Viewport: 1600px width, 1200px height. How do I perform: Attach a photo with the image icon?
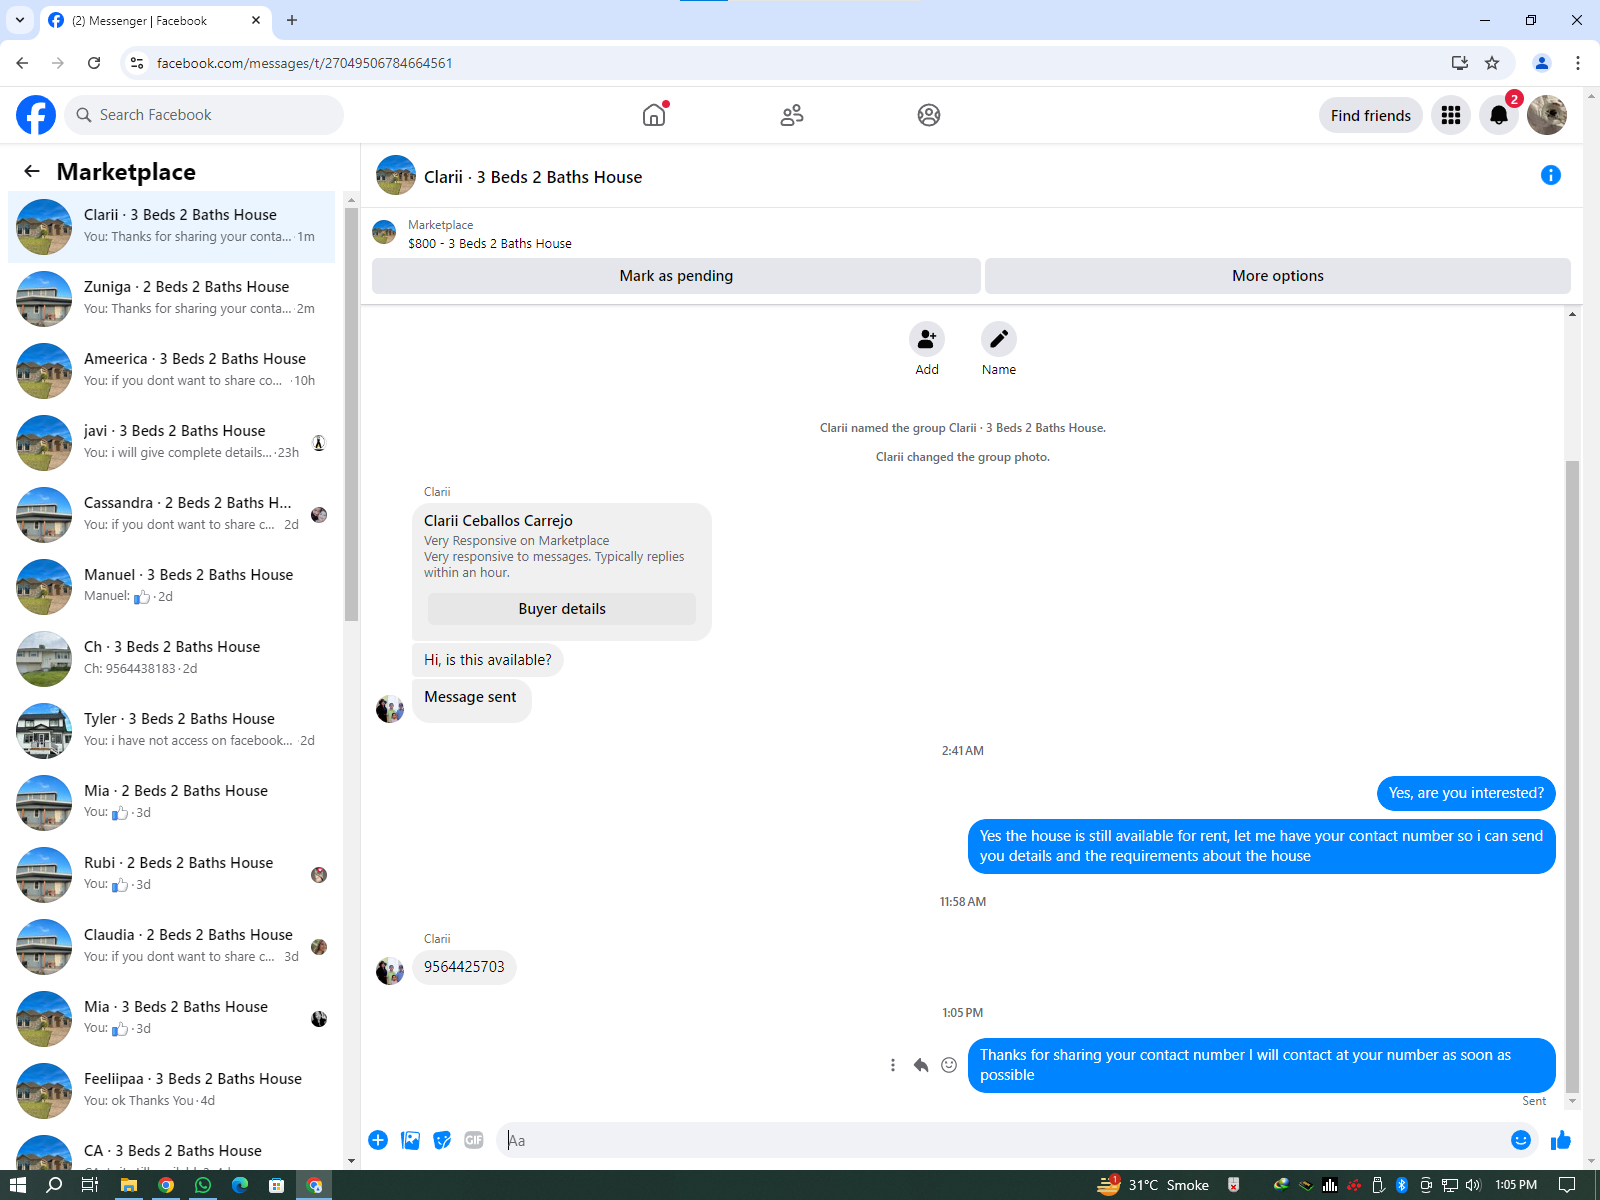[x=410, y=1140]
